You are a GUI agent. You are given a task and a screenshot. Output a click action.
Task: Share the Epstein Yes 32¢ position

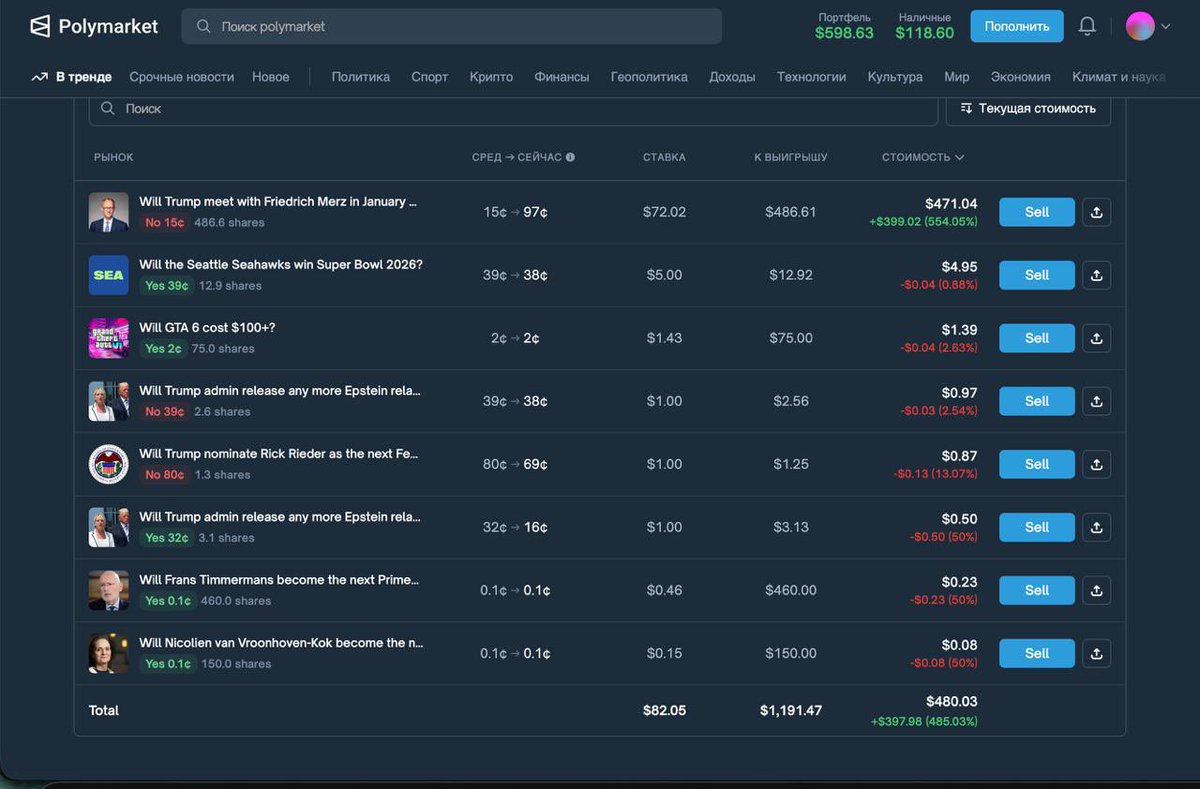coord(1096,527)
